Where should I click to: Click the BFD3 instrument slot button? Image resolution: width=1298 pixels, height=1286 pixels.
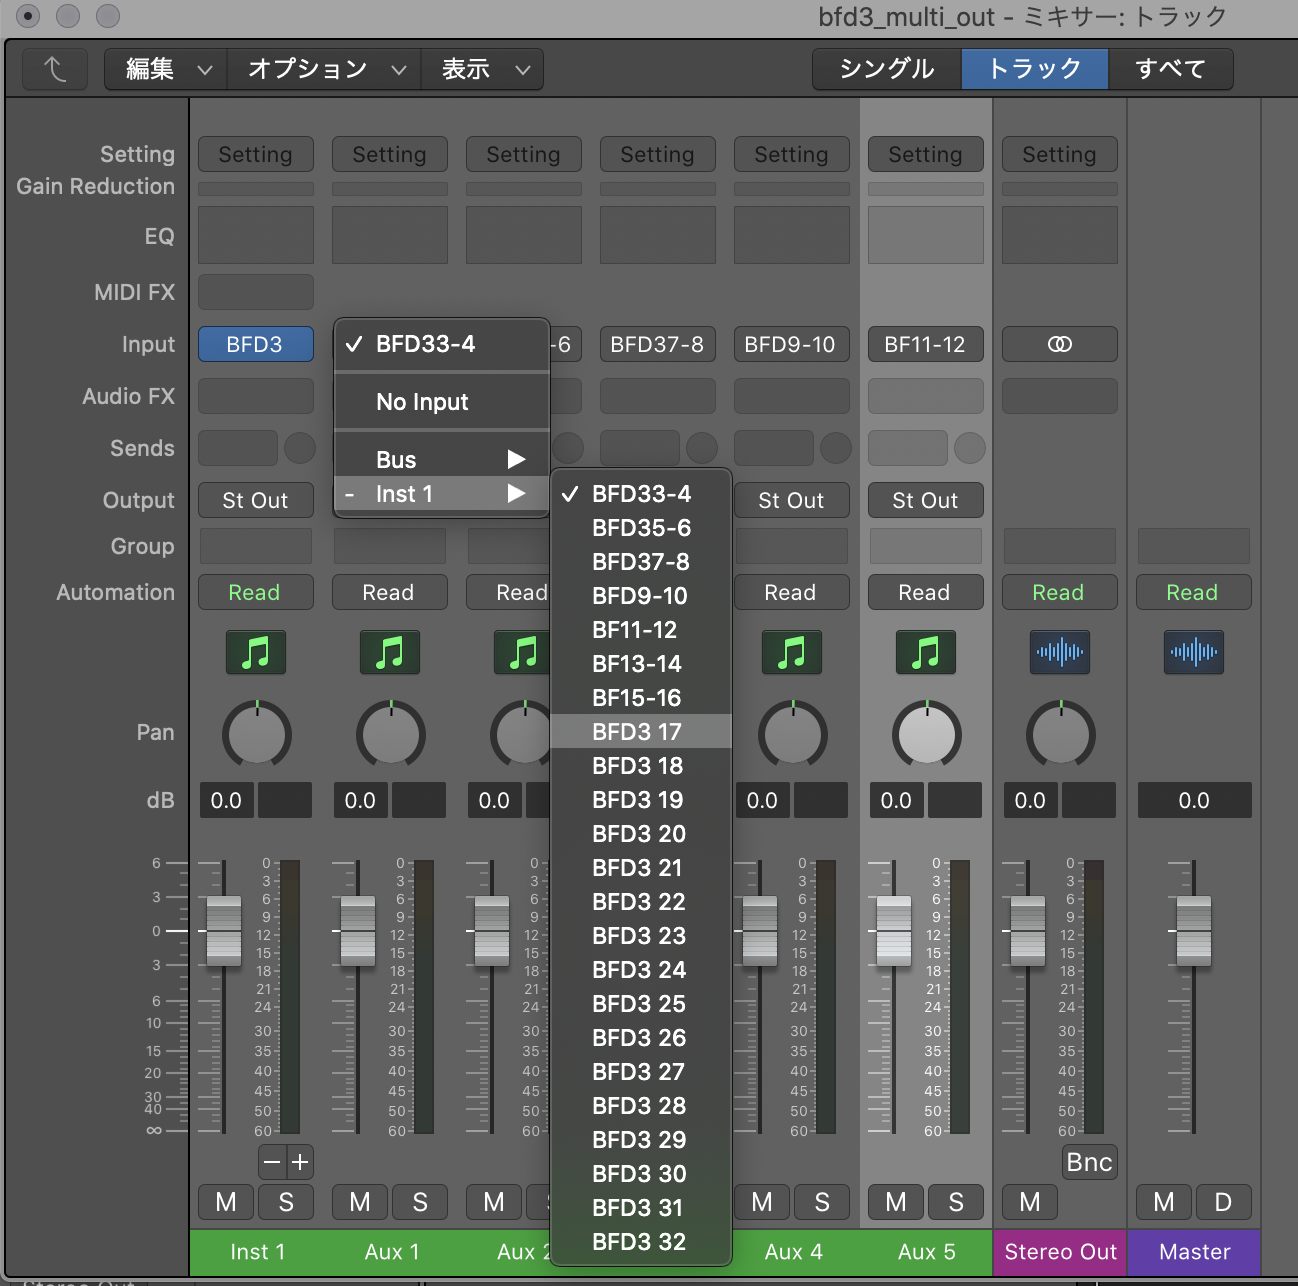[256, 344]
